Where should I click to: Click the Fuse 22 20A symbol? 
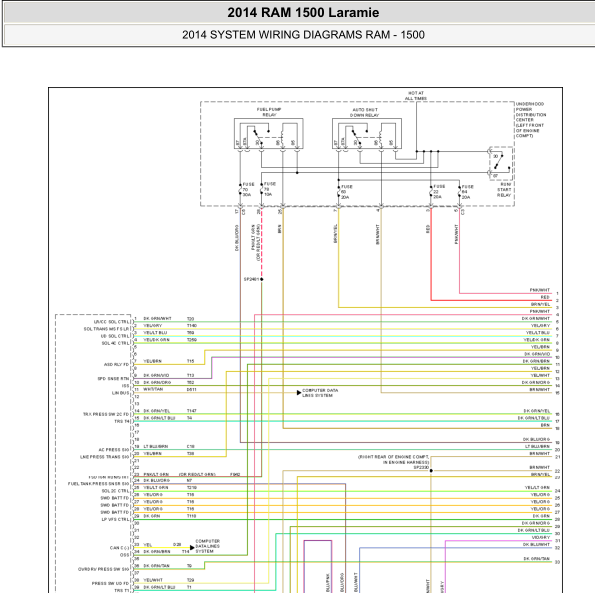tap(431, 192)
